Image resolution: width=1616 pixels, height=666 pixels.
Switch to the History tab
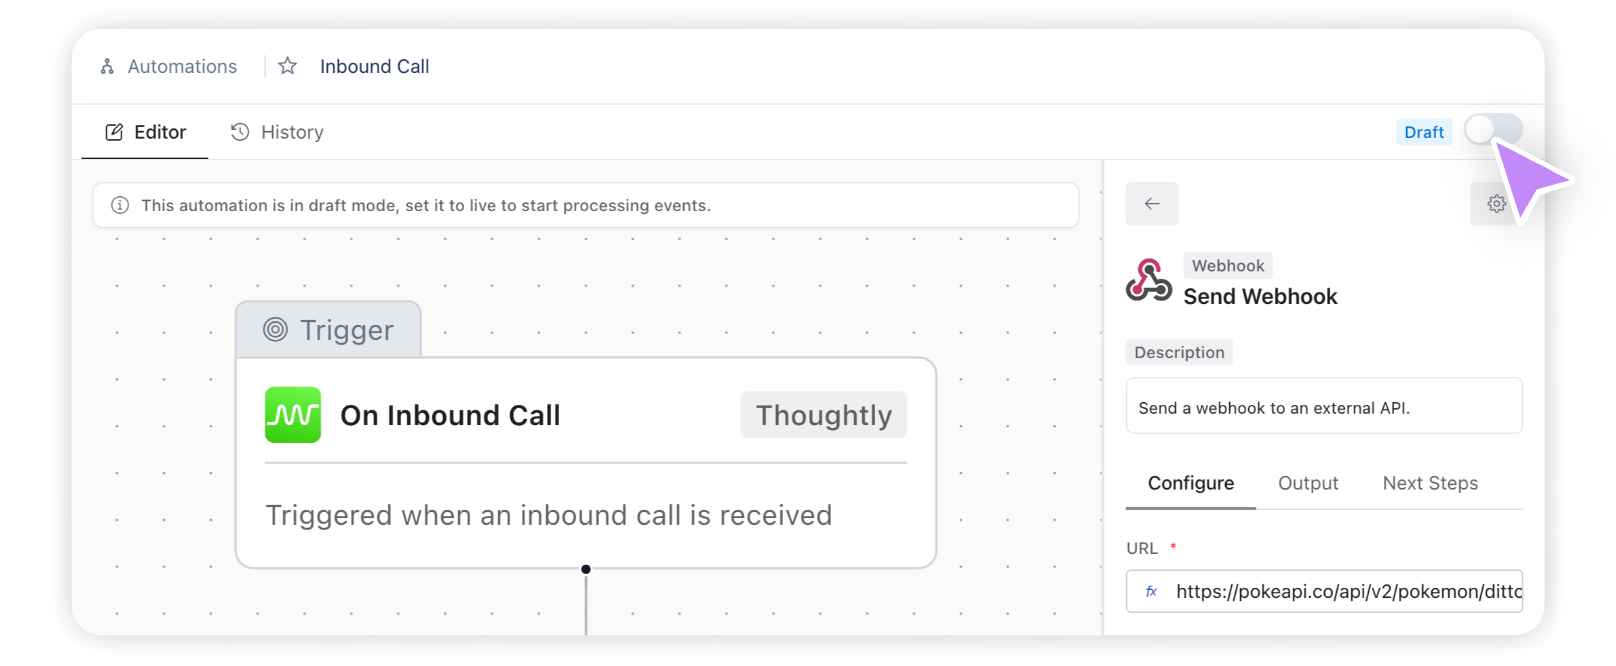click(x=277, y=132)
